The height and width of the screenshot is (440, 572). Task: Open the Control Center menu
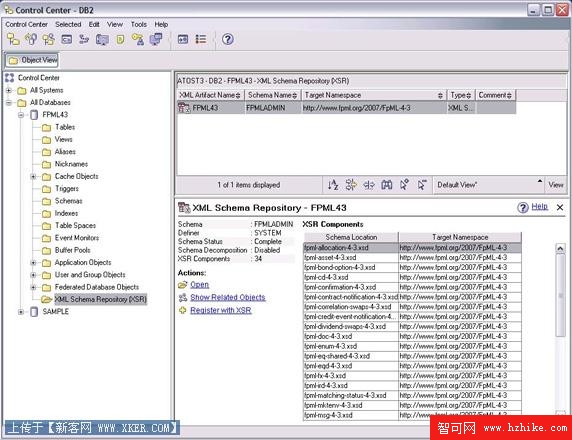click(26, 24)
